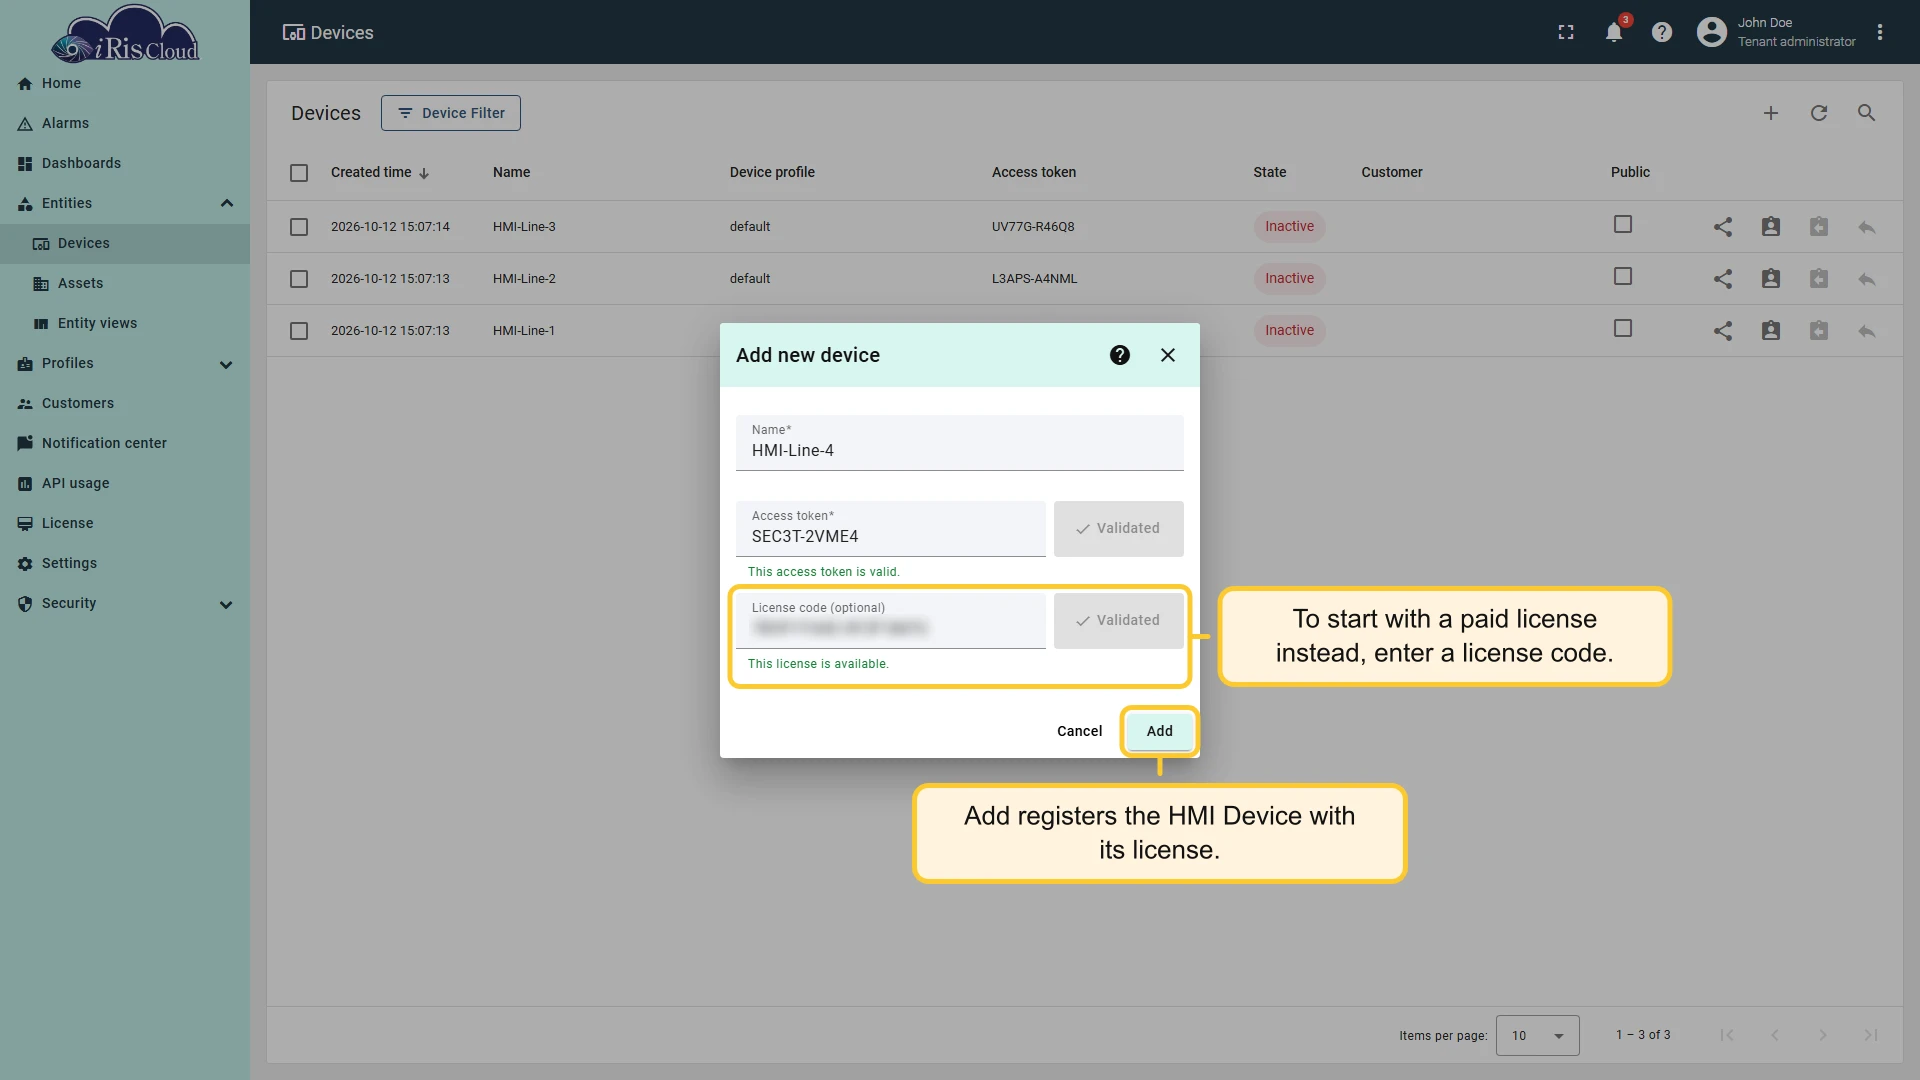Click the add device plus icon
The image size is (1920, 1080).
pyautogui.click(x=1771, y=113)
